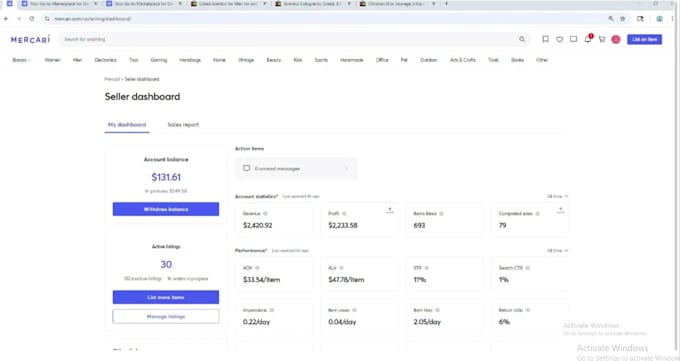Open the Sports category menu

[x=321, y=60]
